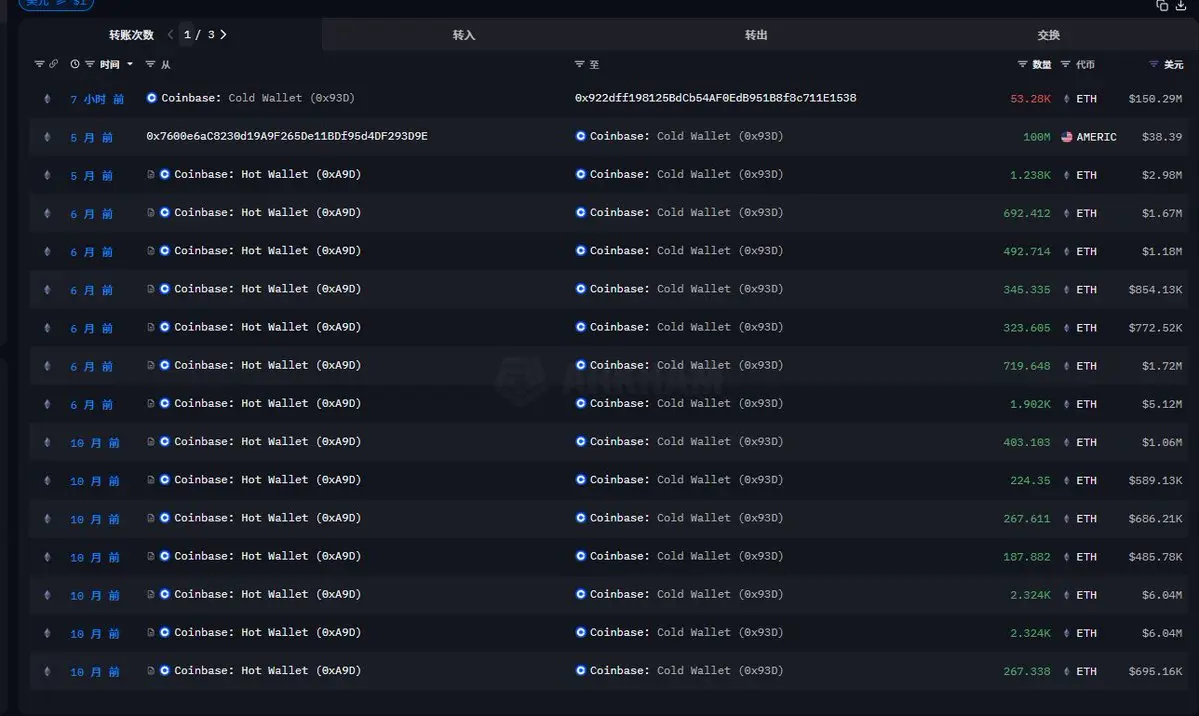Image resolution: width=1199 pixels, height=716 pixels.
Task: Open Coinbase Hot Wallet in the $485.78K row
Action: point(268,556)
